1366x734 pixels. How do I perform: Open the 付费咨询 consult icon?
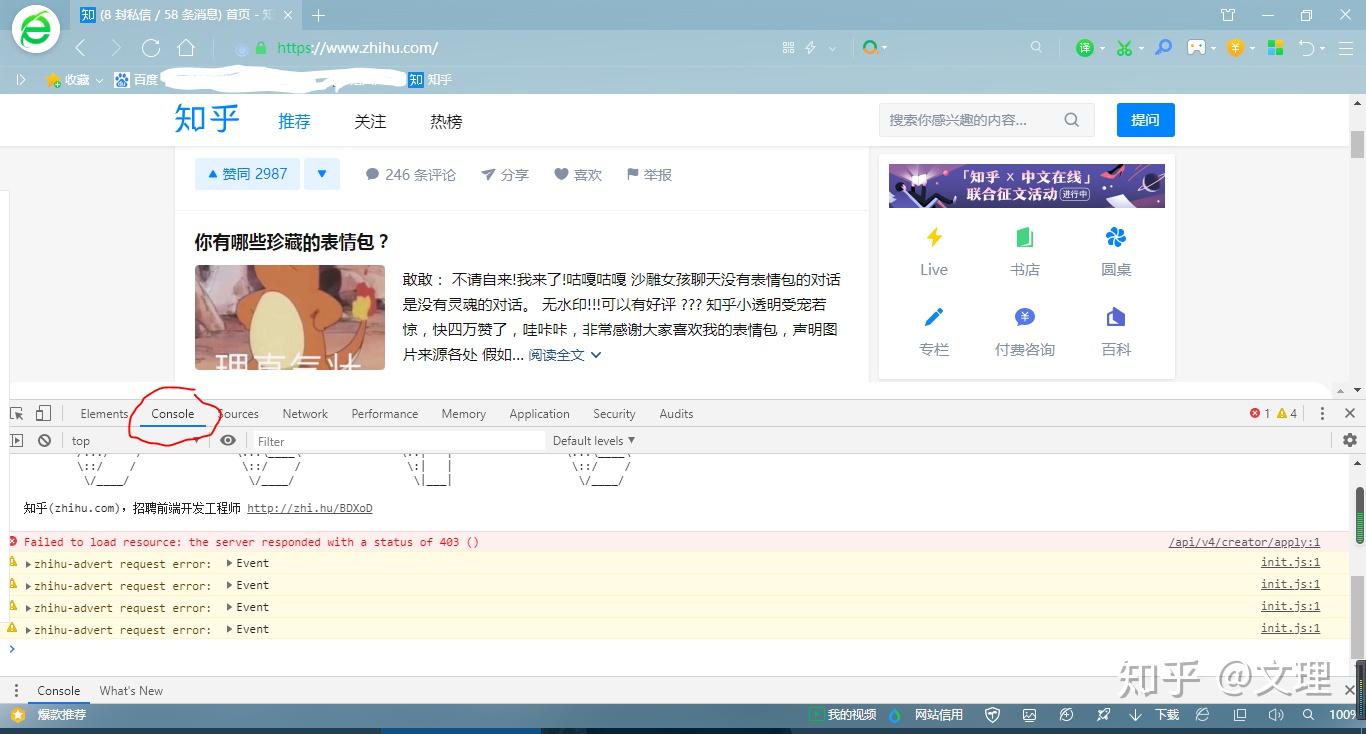point(1025,317)
